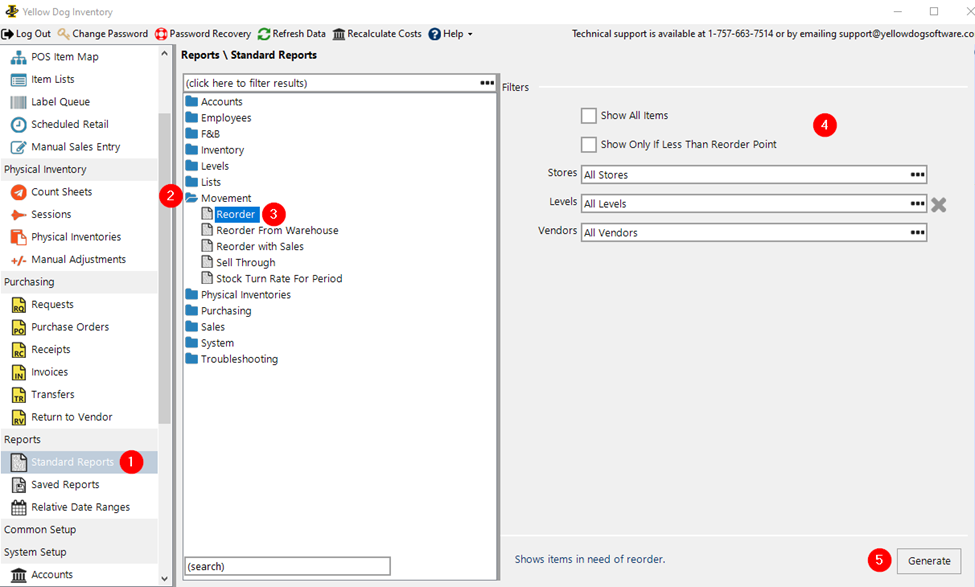Viewport: 975px width, 587px height.
Task: Select the Reorder From Warehouse report
Action: pyautogui.click(x=277, y=230)
